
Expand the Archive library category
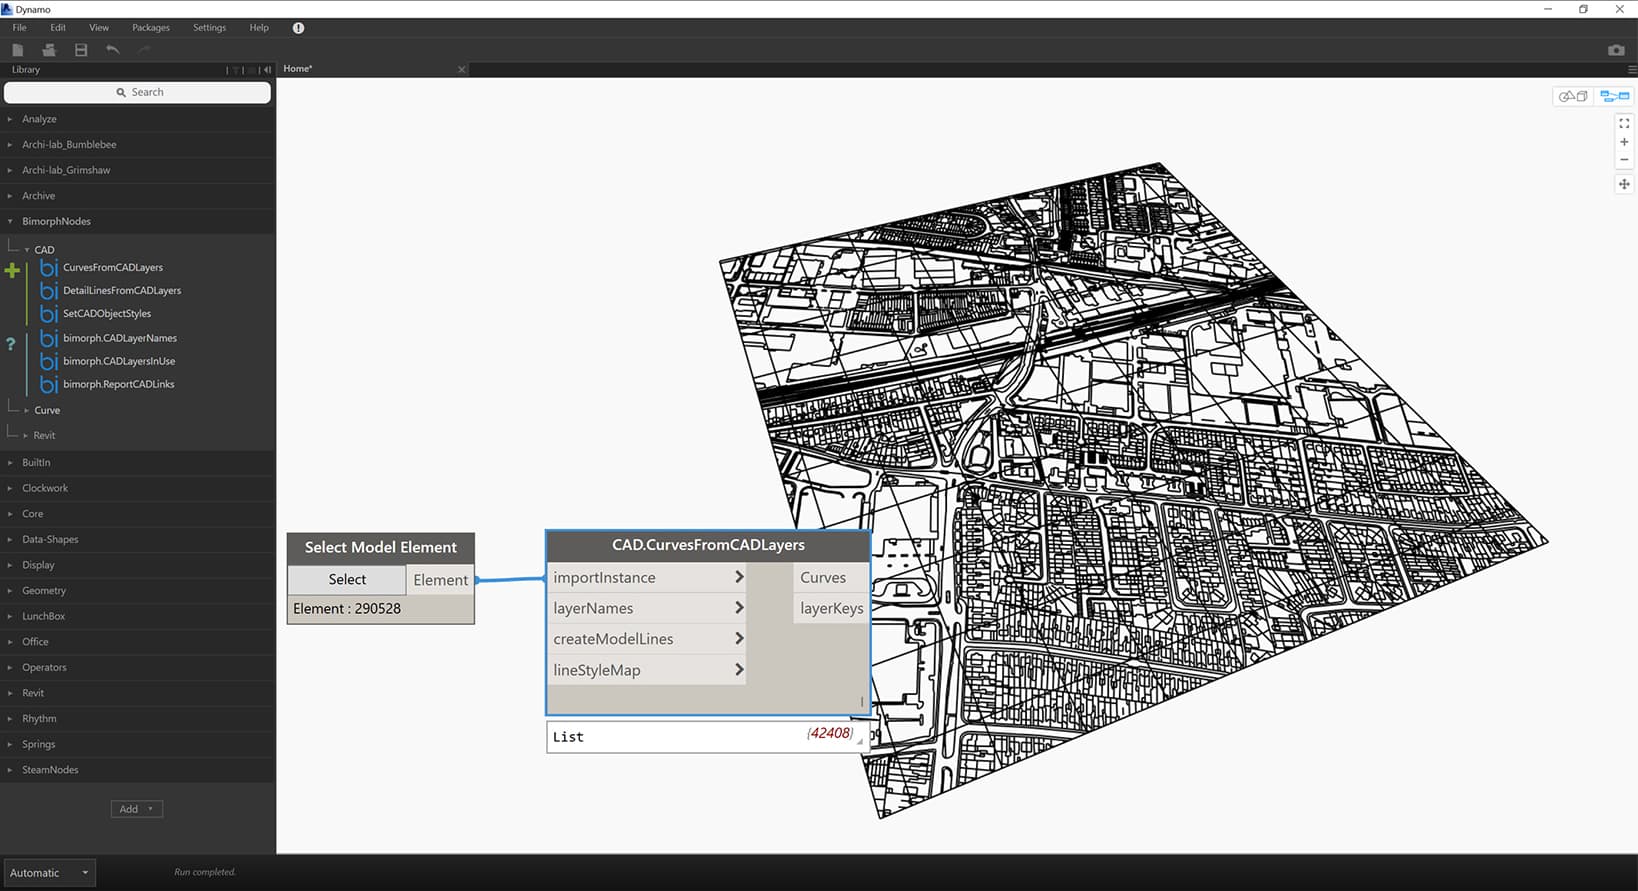pos(138,196)
